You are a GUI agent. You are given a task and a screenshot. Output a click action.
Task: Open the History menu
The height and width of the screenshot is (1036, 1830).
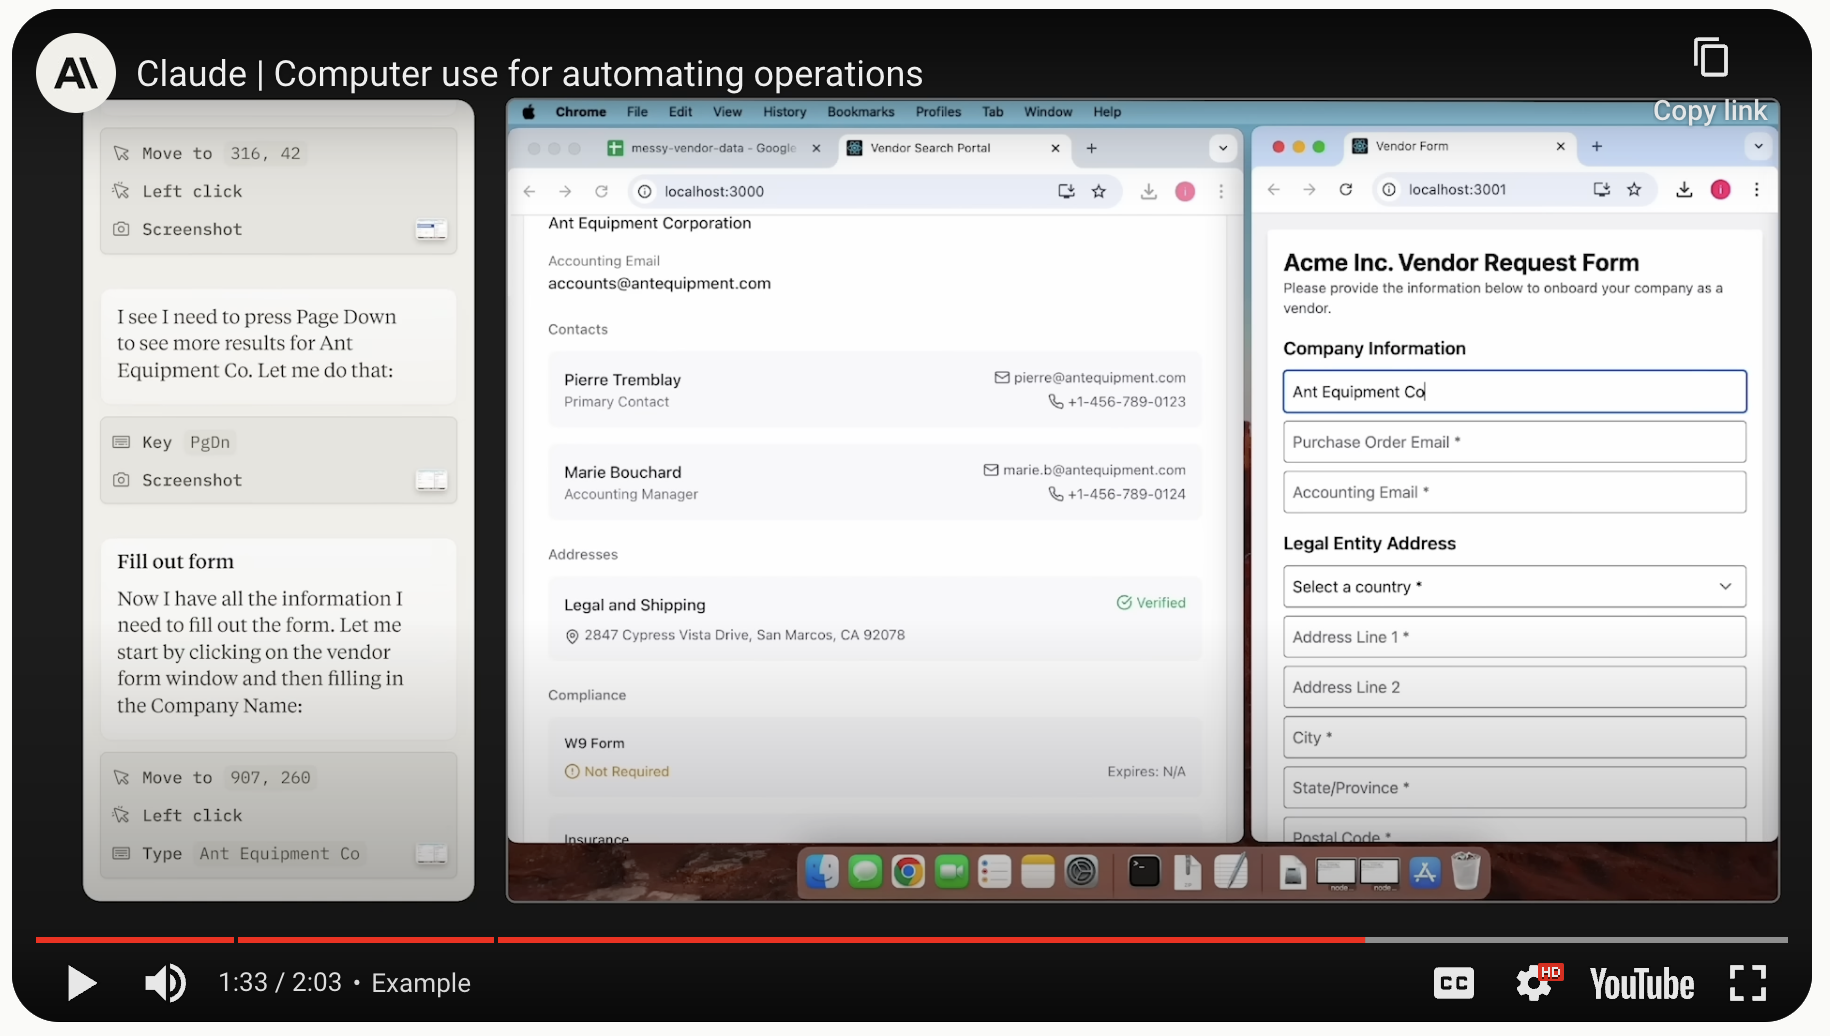coord(784,112)
